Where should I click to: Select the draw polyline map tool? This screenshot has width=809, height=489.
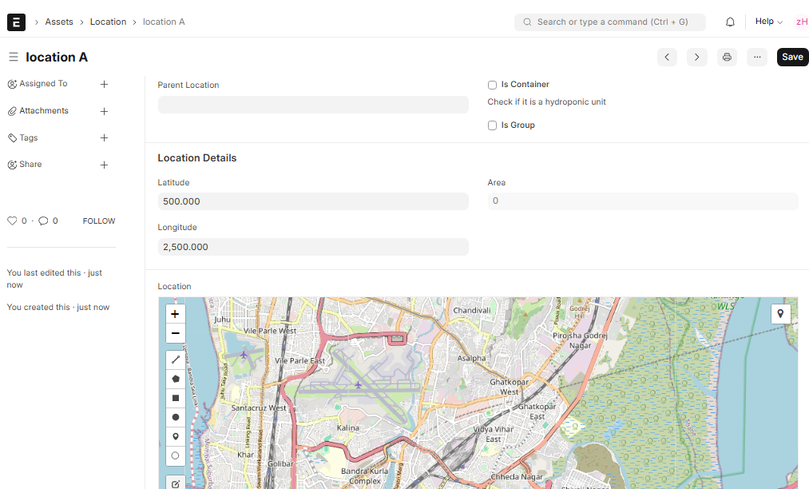tap(175, 360)
